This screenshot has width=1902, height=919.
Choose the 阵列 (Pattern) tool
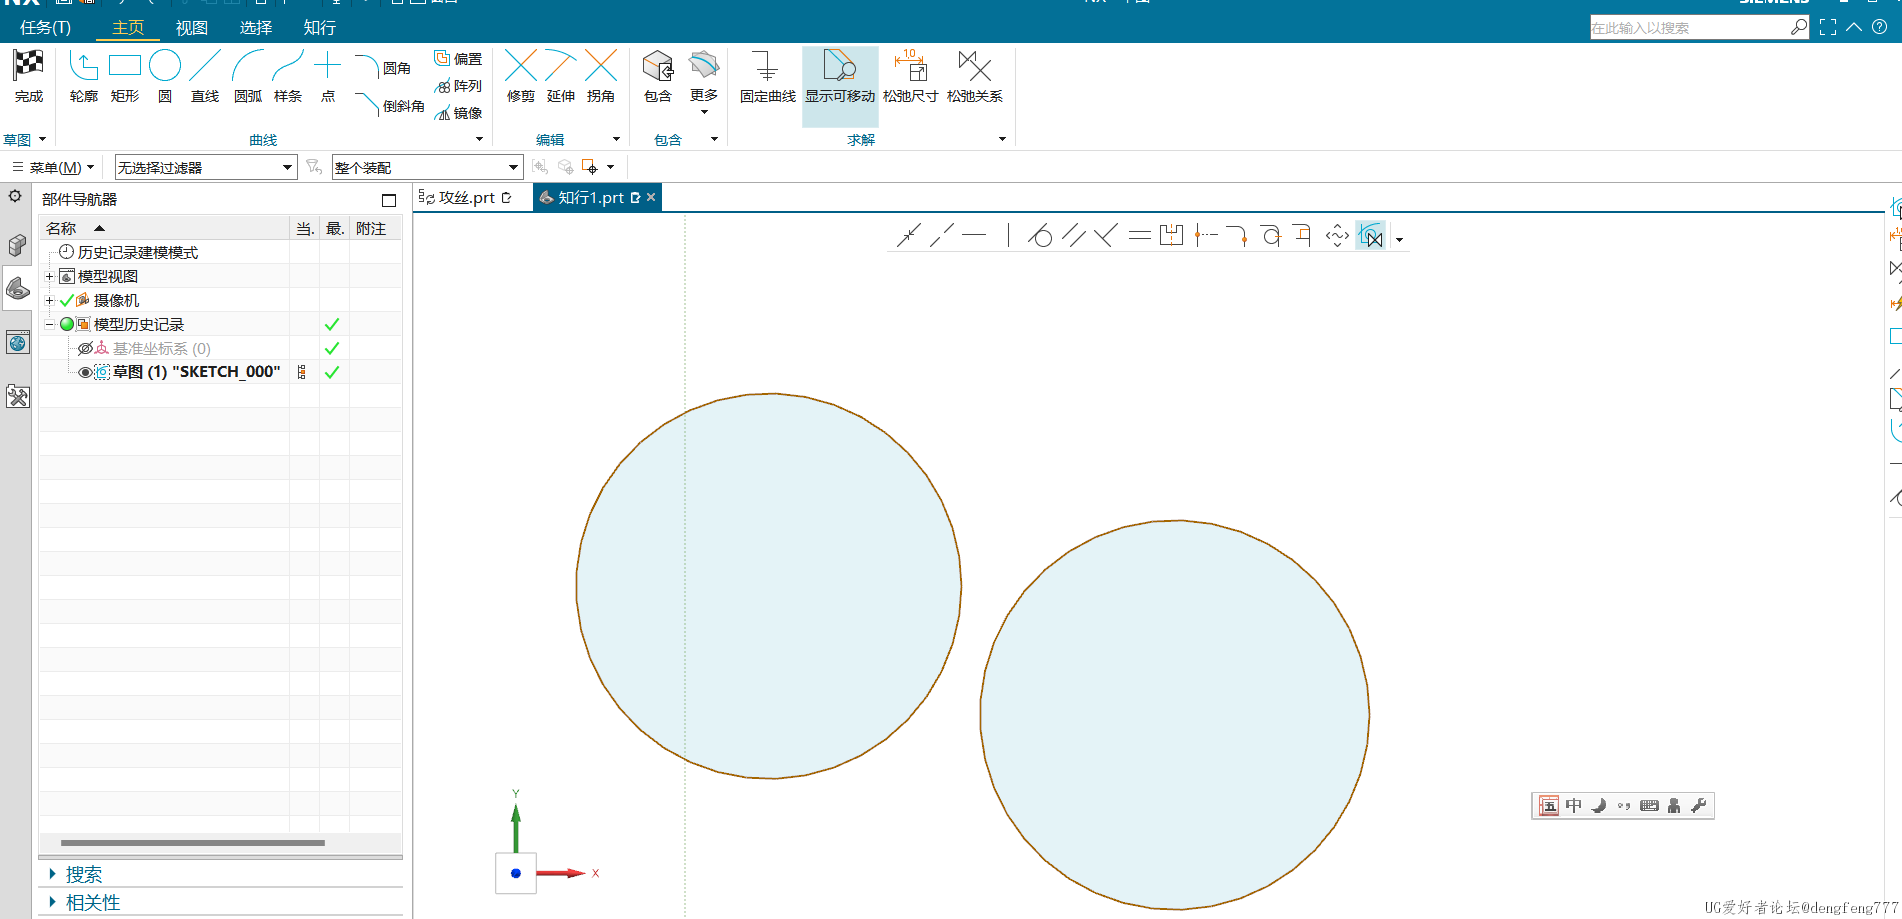[458, 86]
